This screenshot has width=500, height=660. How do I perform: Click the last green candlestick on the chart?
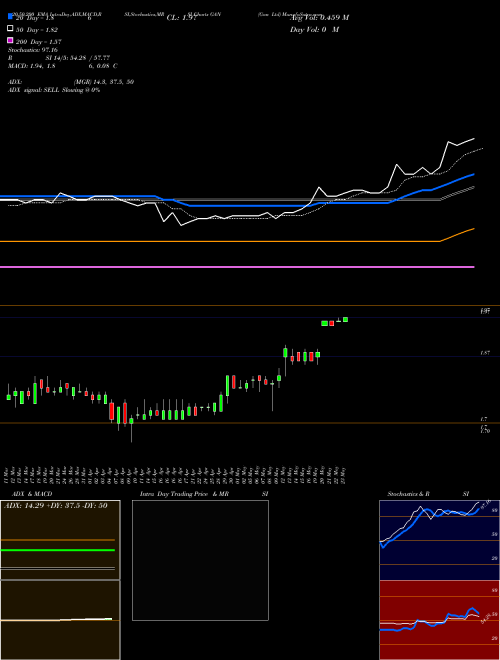pyautogui.click(x=345, y=319)
